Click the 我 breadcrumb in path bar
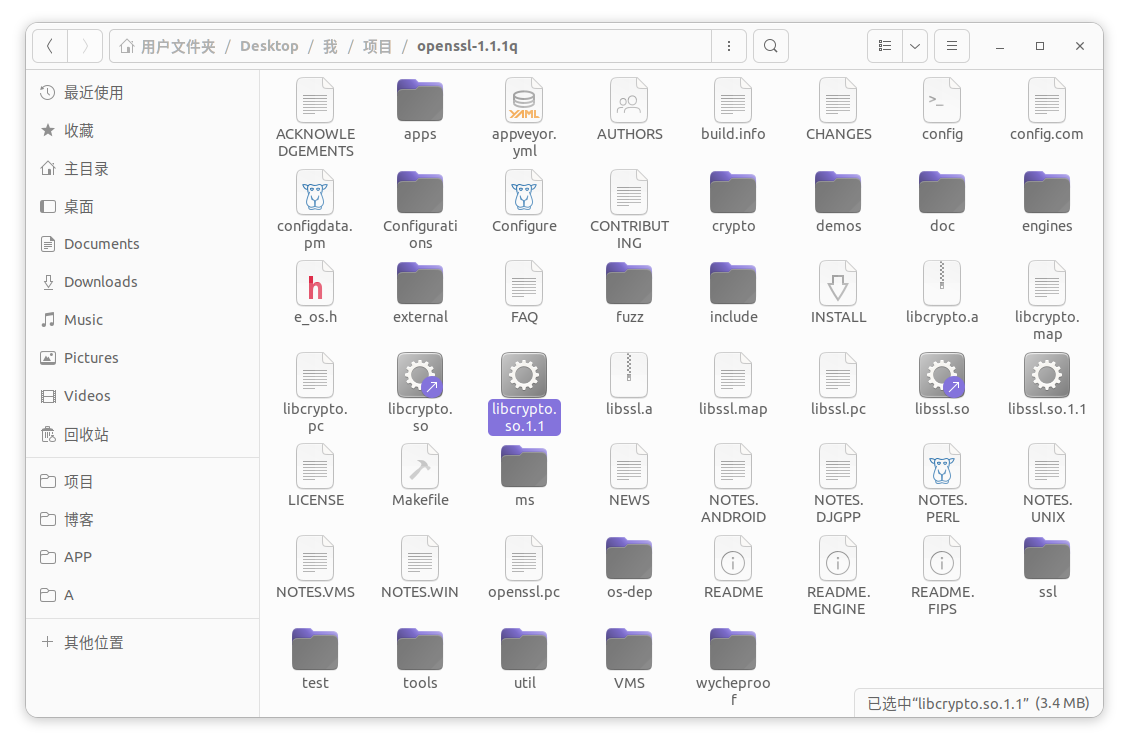 tap(330, 46)
